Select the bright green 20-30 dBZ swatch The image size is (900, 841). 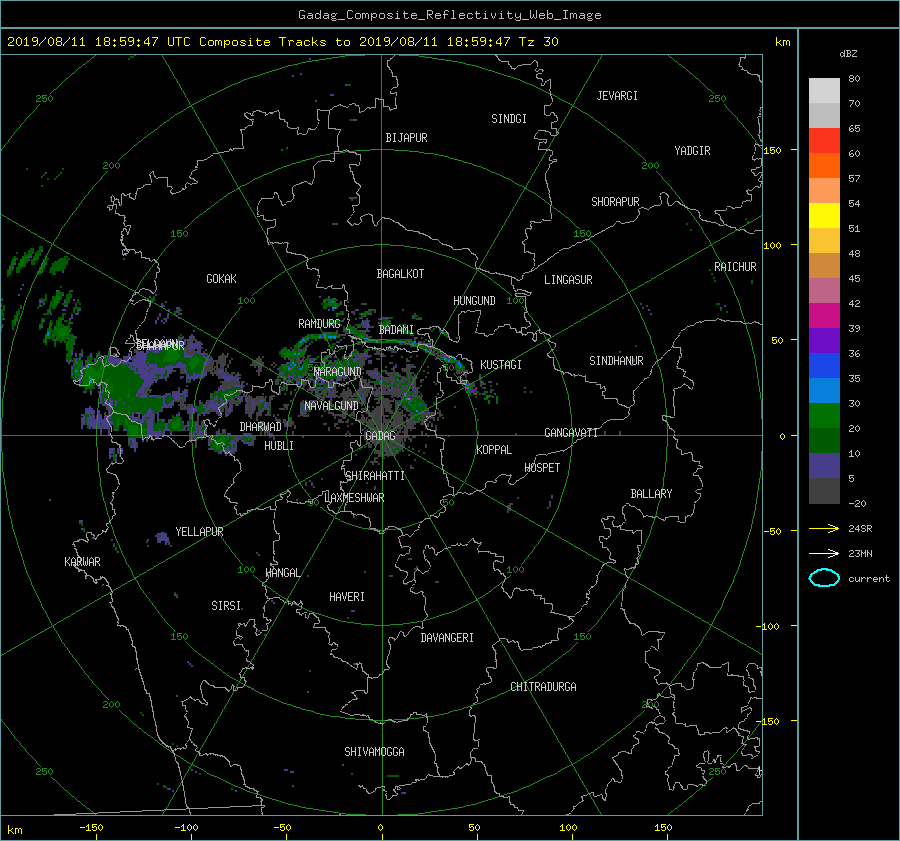(824, 416)
